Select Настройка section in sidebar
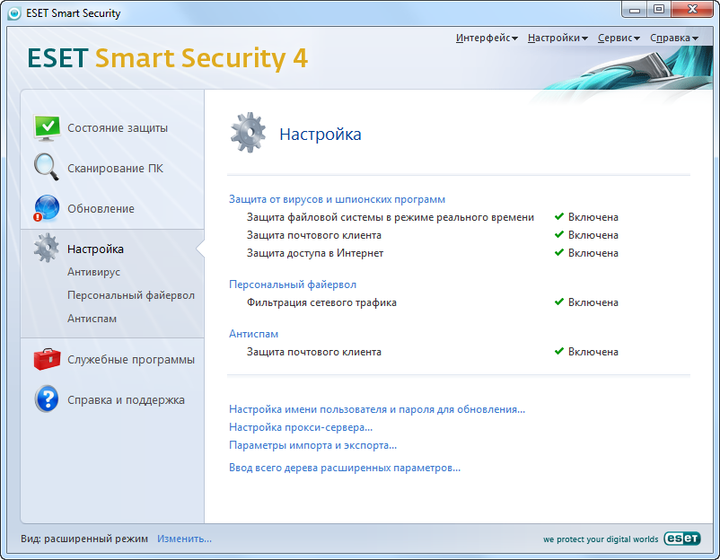Screen dimensions: 720x560 [x=96, y=249]
